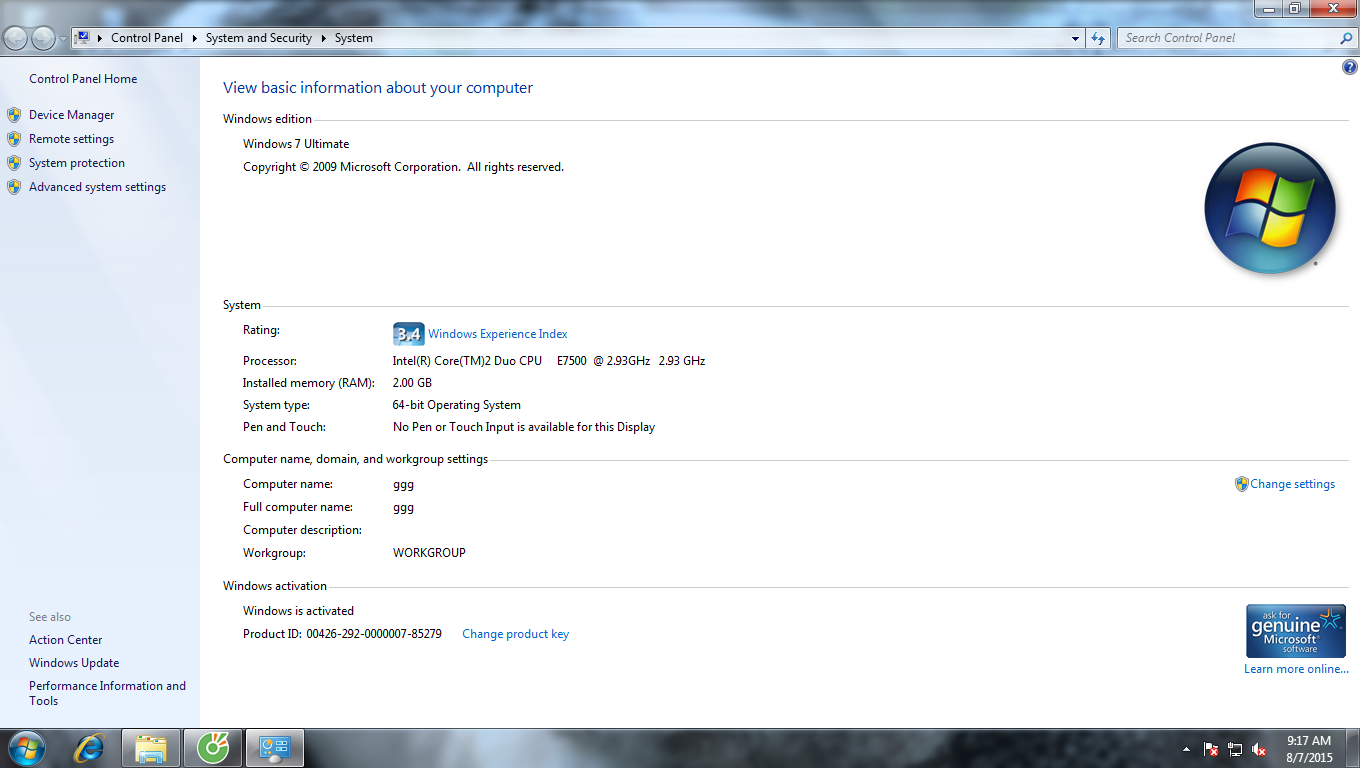Screen dimensions: 1360x768
Task: Click View basic information about your computer heading
Action: [378, 88]
